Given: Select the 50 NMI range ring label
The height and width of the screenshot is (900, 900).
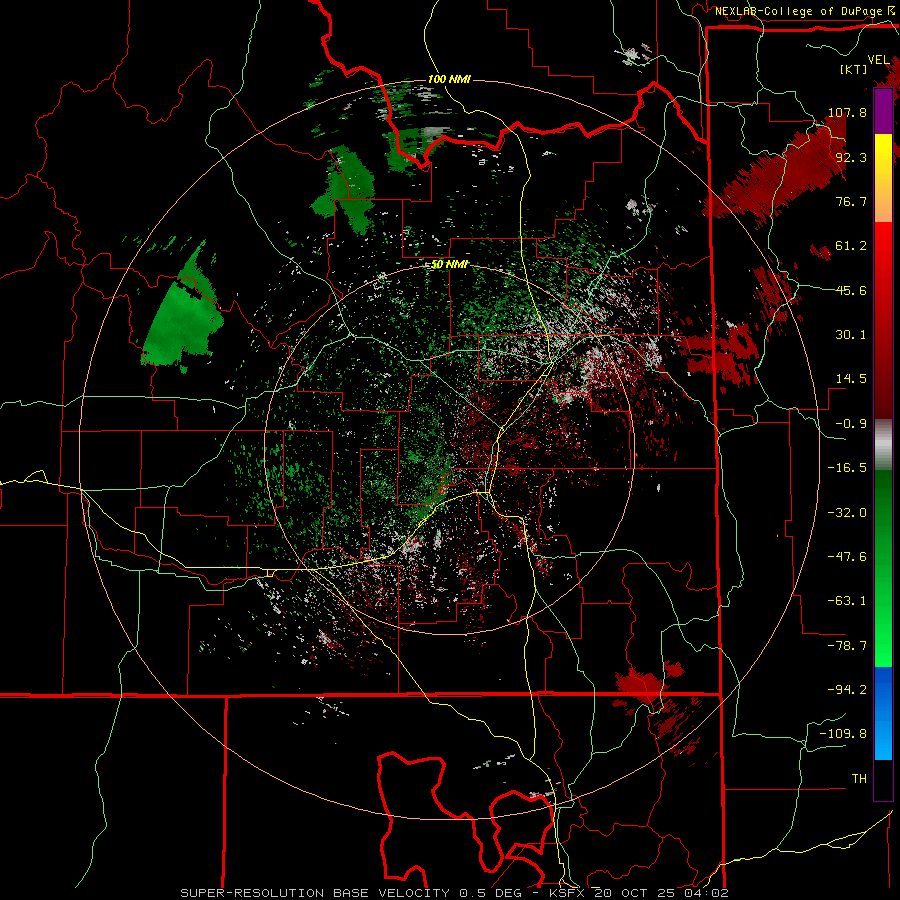Looking at the screenshot, I should (449, 265).
